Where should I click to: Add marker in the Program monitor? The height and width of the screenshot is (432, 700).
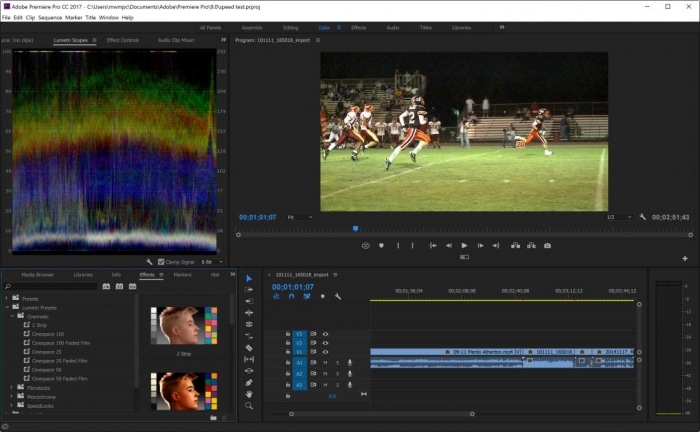coord(381,245)
